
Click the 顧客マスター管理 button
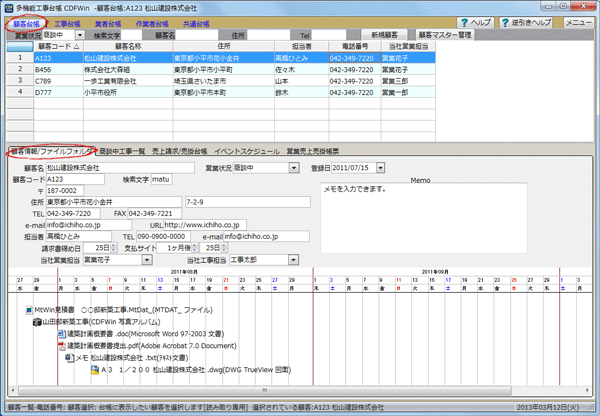(446, 34)
